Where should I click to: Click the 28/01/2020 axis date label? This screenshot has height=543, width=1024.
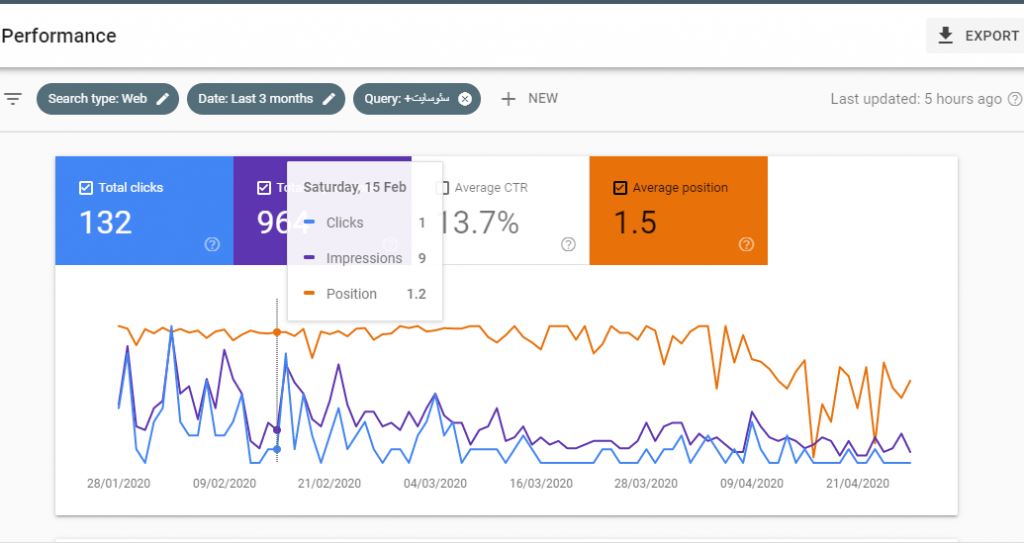(x=118, y=484)
